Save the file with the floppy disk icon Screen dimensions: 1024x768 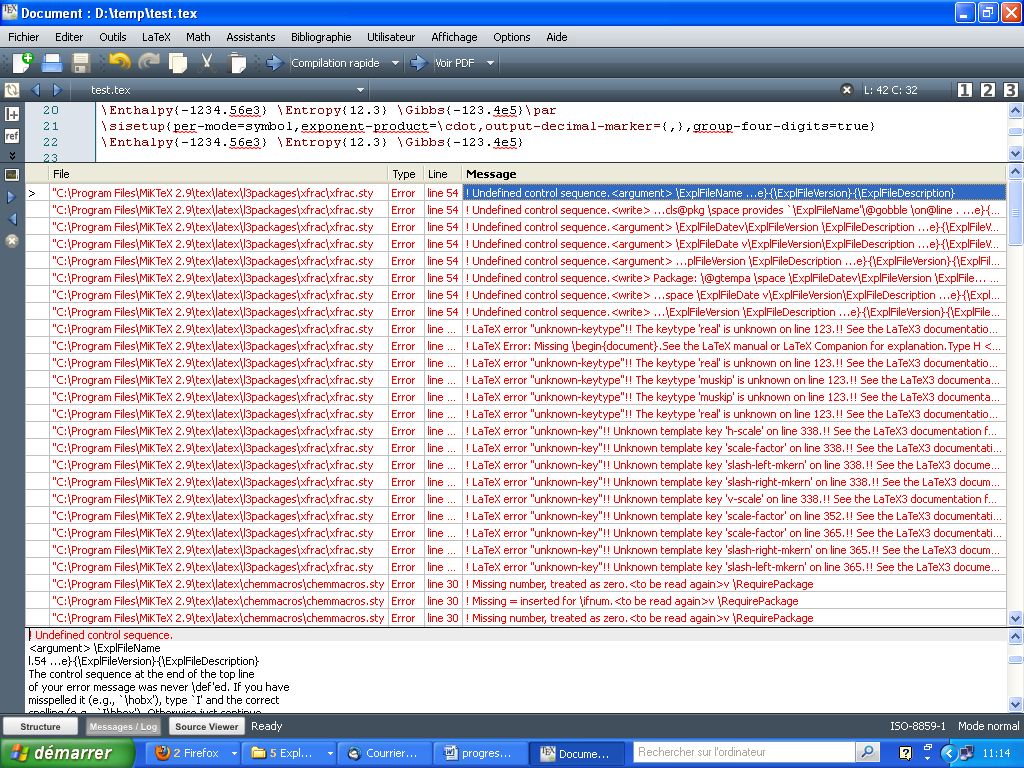coord(80,63)
